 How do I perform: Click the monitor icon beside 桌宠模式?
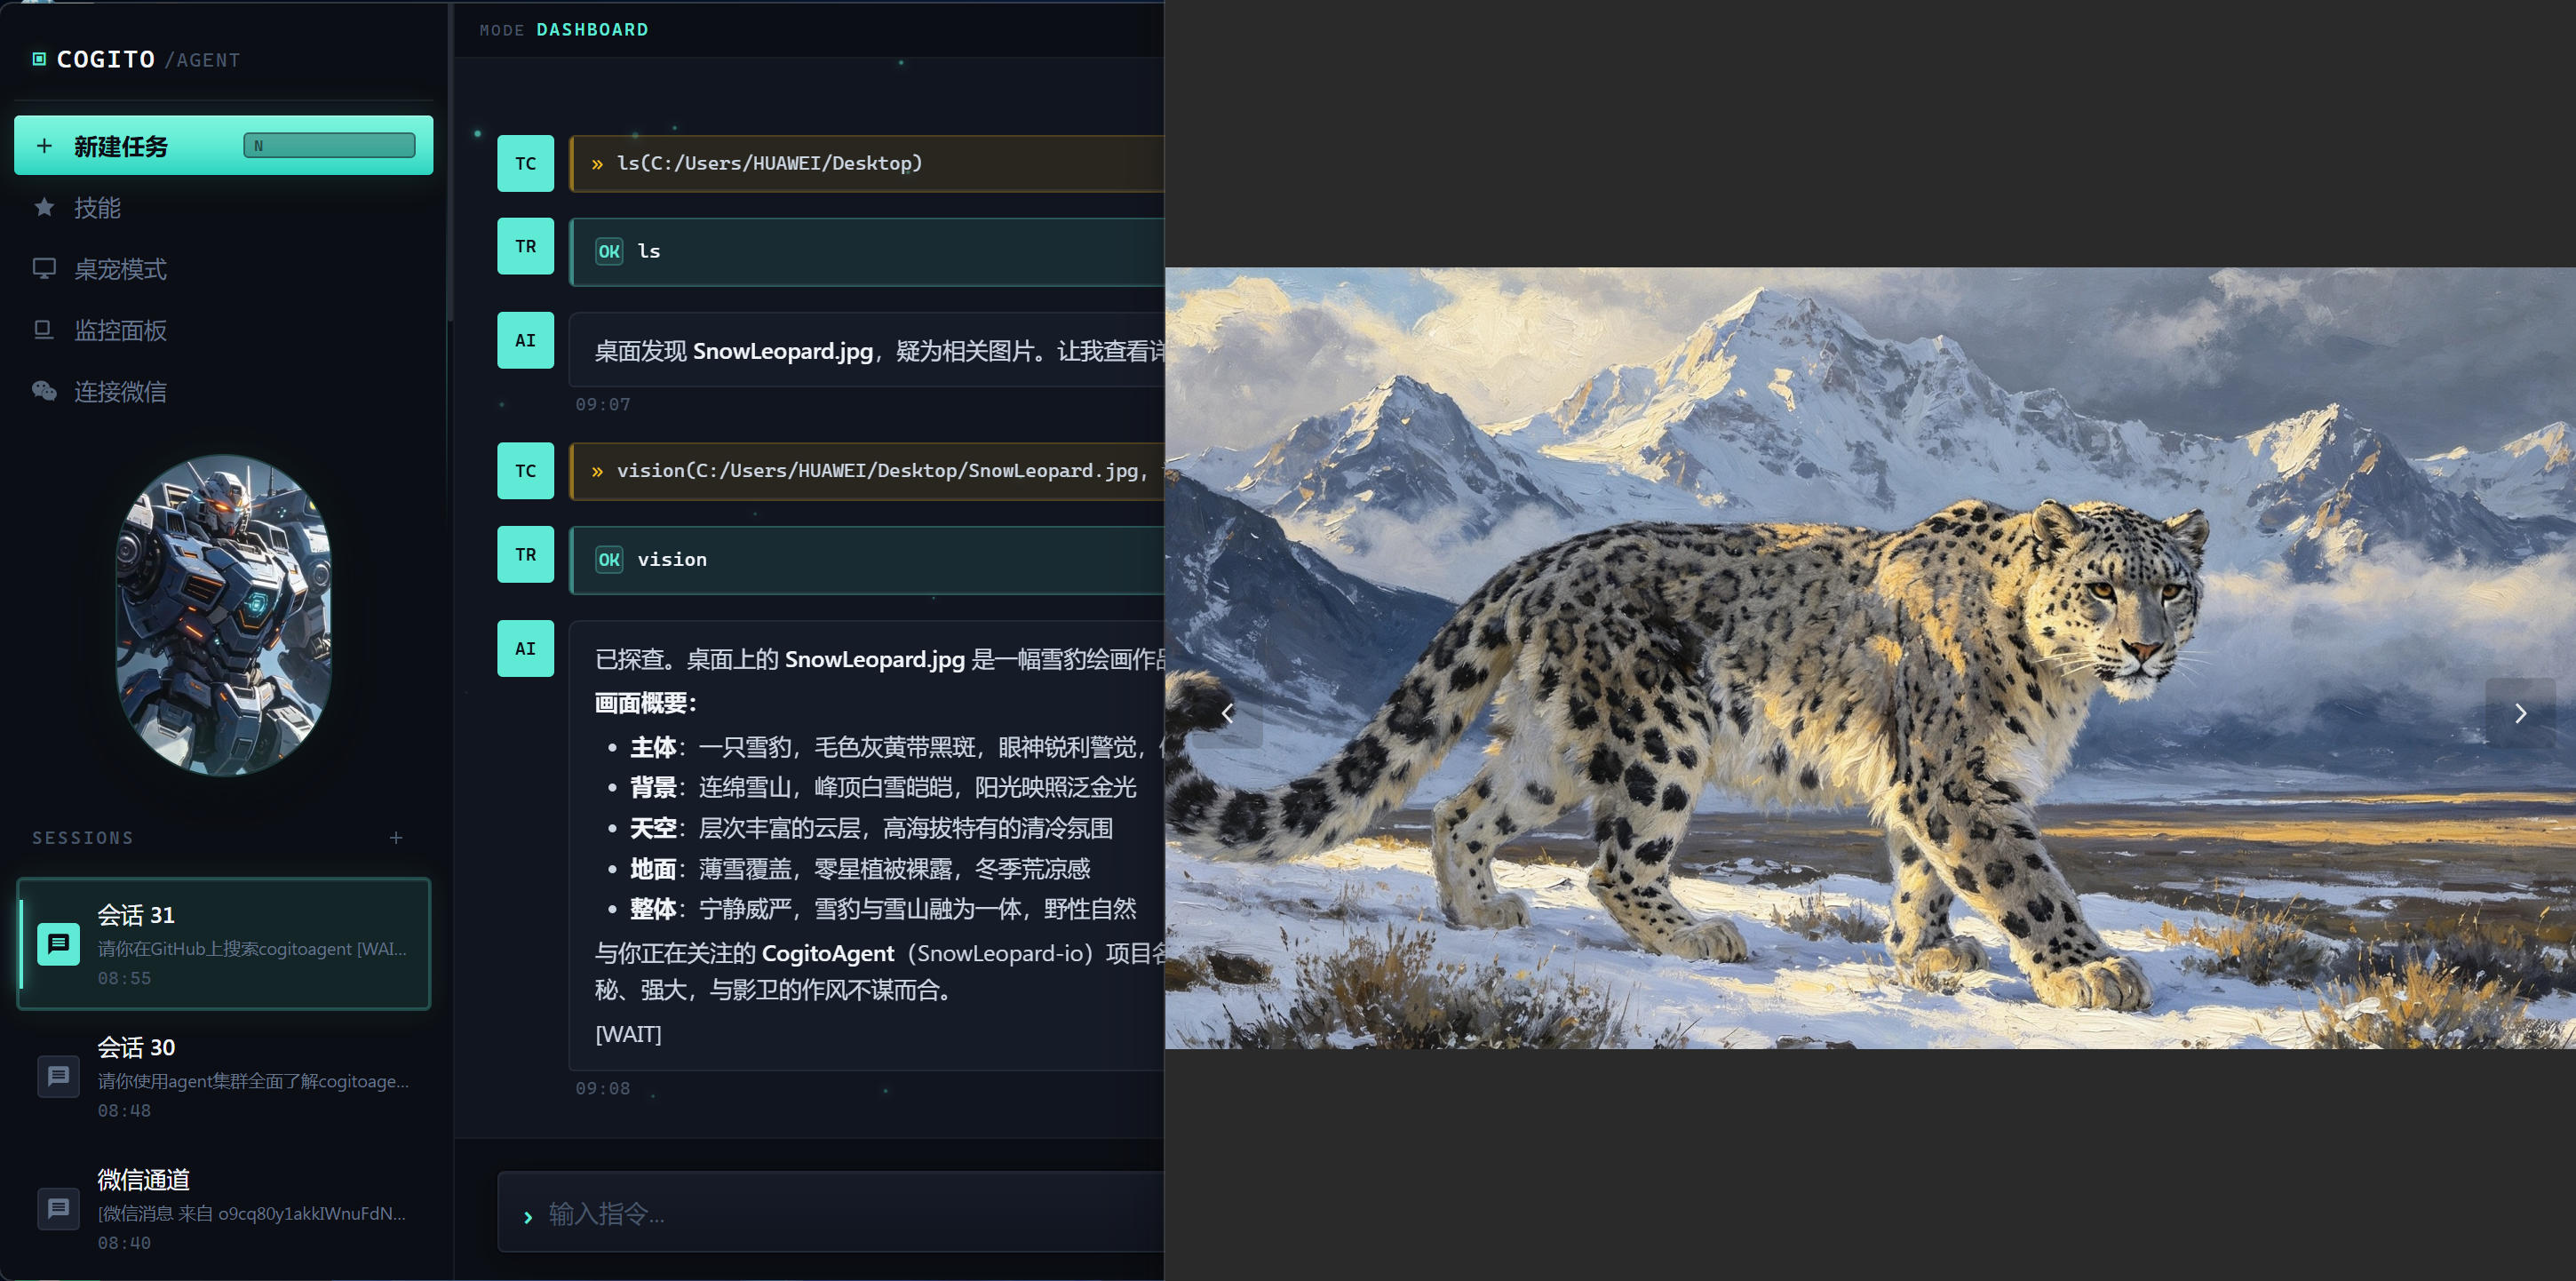[44, 268]
